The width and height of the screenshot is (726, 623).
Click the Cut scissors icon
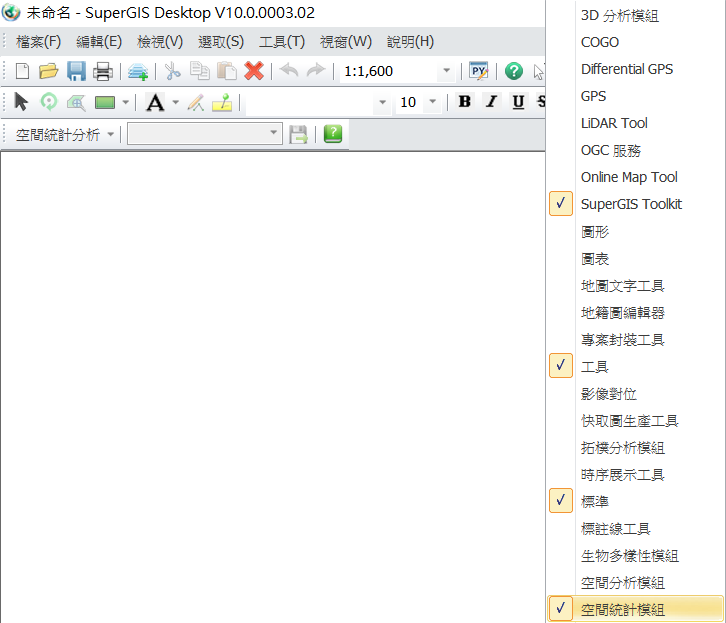[x=172, y=71]
